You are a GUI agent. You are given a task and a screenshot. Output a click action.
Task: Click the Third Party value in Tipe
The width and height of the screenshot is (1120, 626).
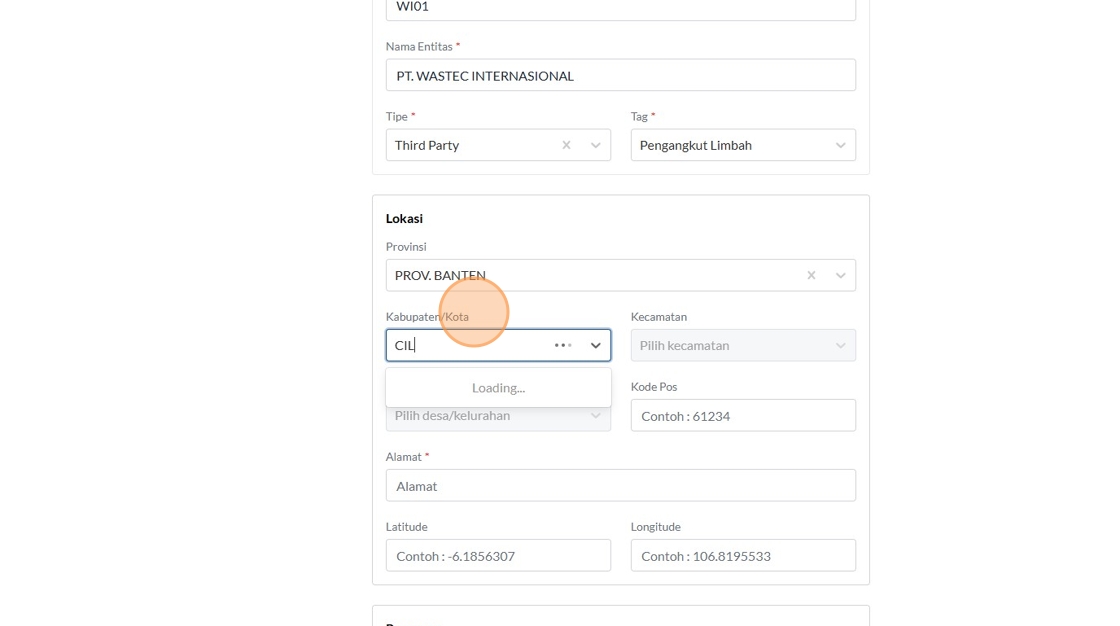[427, 145]
